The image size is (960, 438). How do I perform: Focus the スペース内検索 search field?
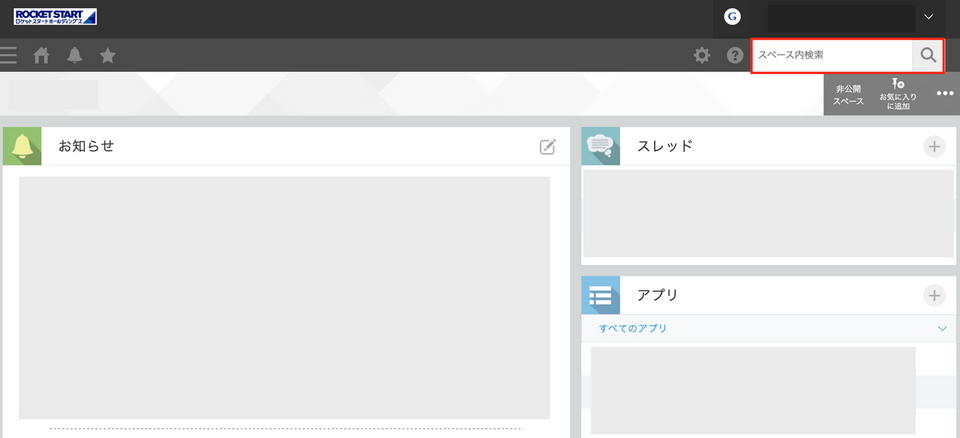831,55
